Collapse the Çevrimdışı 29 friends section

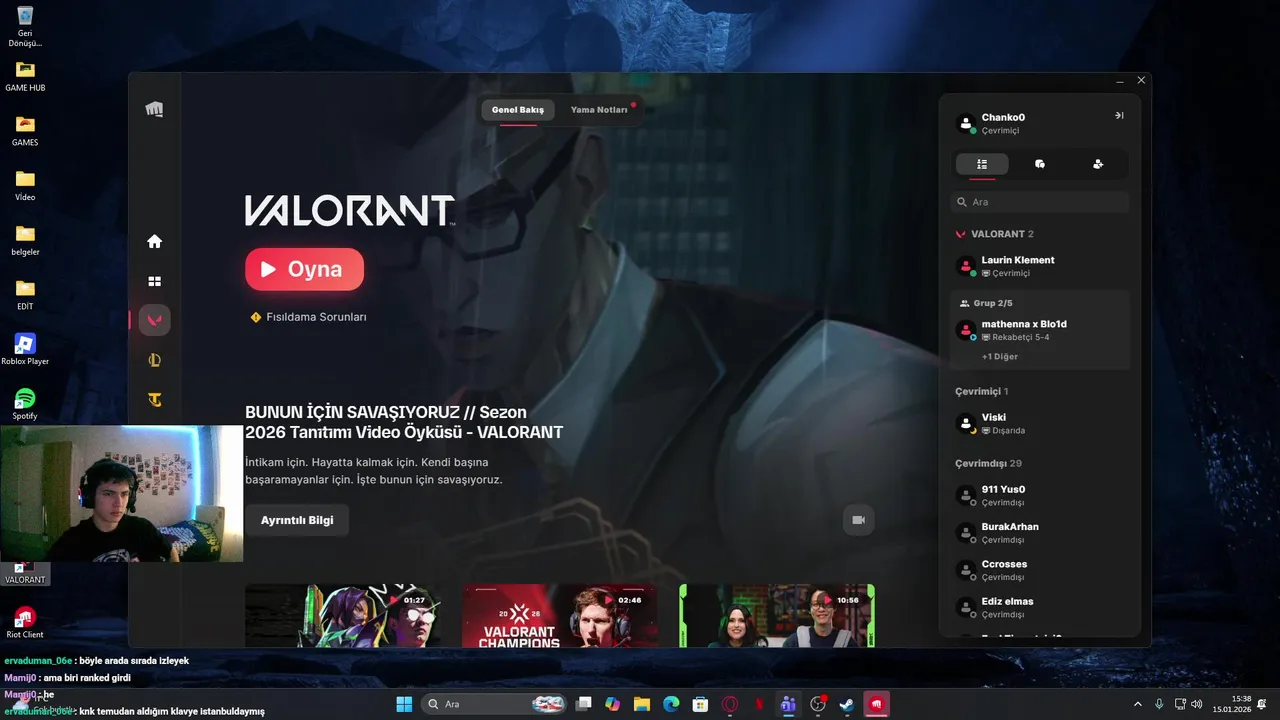[x=988, y=464]
